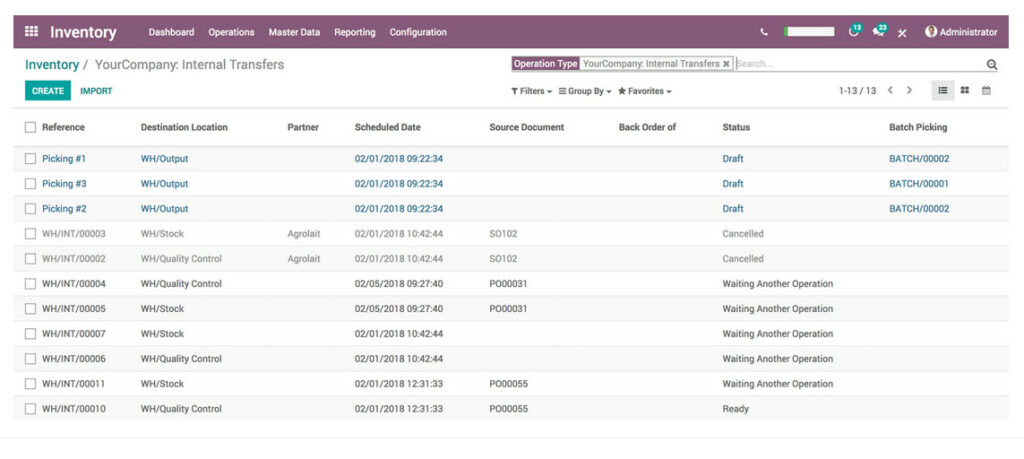This screenshot has width=1024, height=459.
Task: Click the search magnifier icon
Action: coord(991,64)
